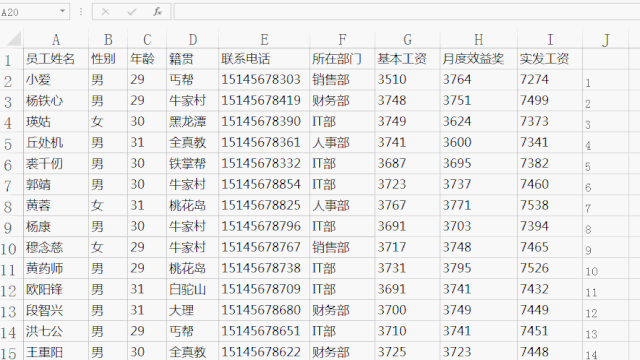Click the Select All corner triangle
Screen dimensions: 640x360
coord(13,39)
